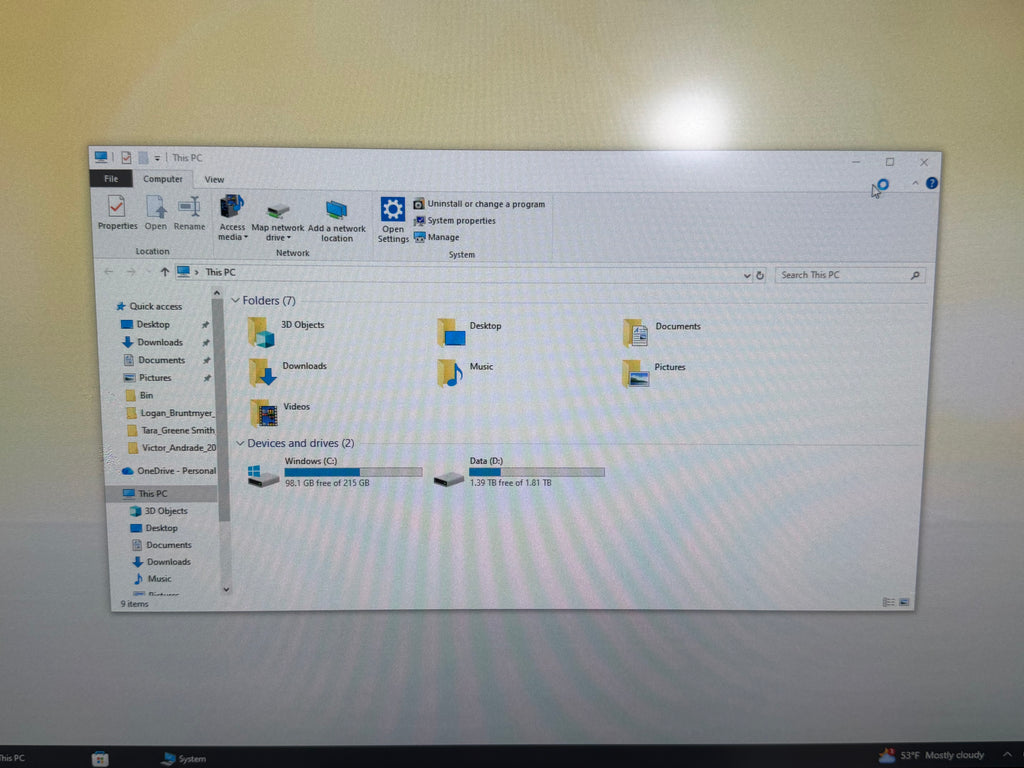Select the Downloads folder in main pane
The height and width of the screenshot is (768, 1024).
pyautogui.click(x=288, y=372)
